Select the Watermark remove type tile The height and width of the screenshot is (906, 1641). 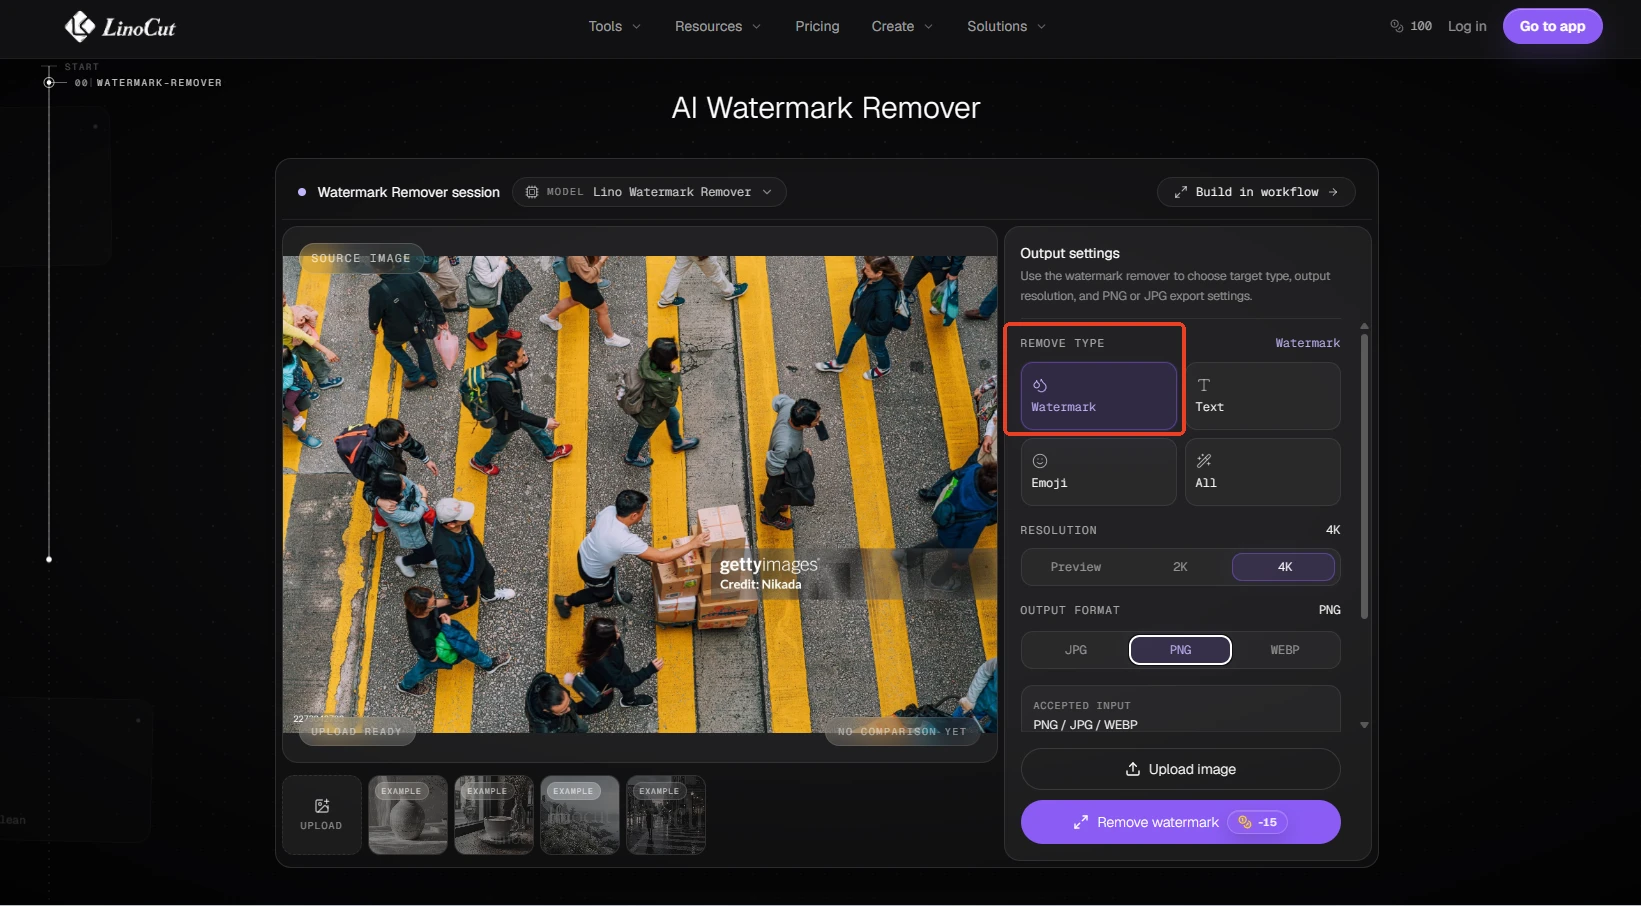[1098, 396]
